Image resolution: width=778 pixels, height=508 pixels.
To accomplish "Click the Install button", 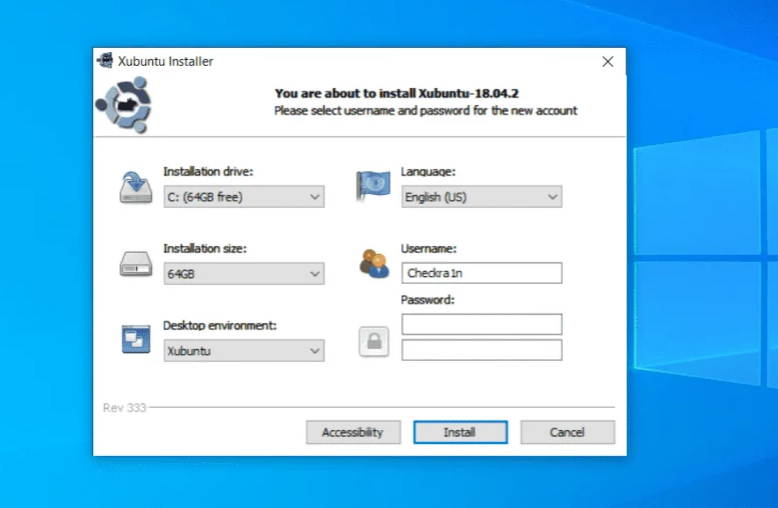I will 460,432.
